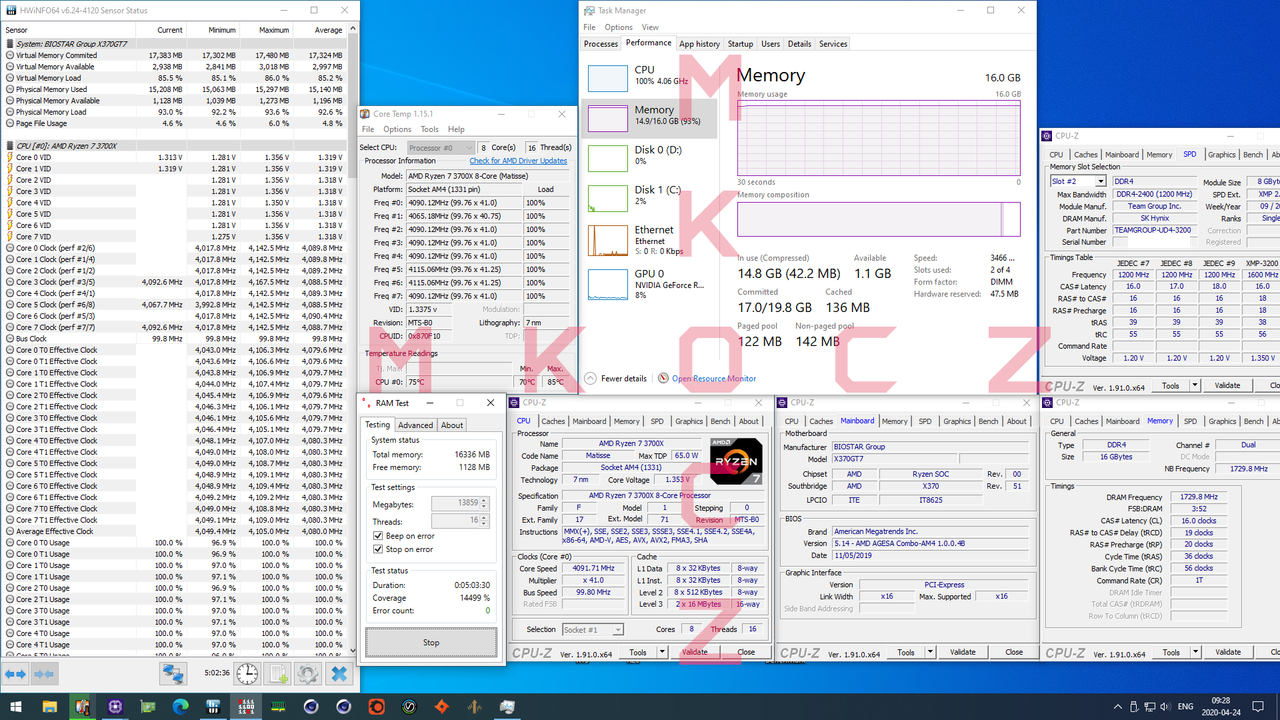Click the orange diamond taskbar icon

[x=441, y=707]
